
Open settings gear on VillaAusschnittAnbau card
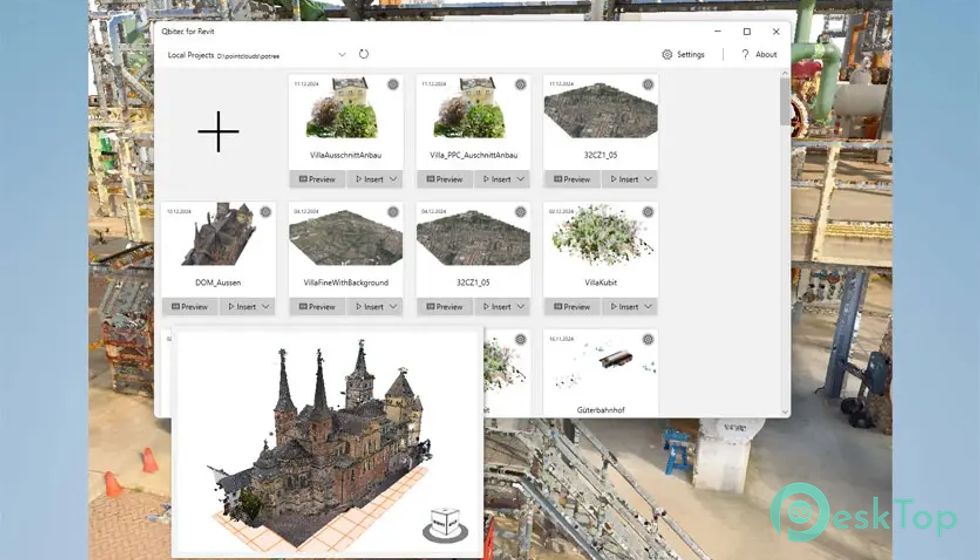tap(393, 85)
